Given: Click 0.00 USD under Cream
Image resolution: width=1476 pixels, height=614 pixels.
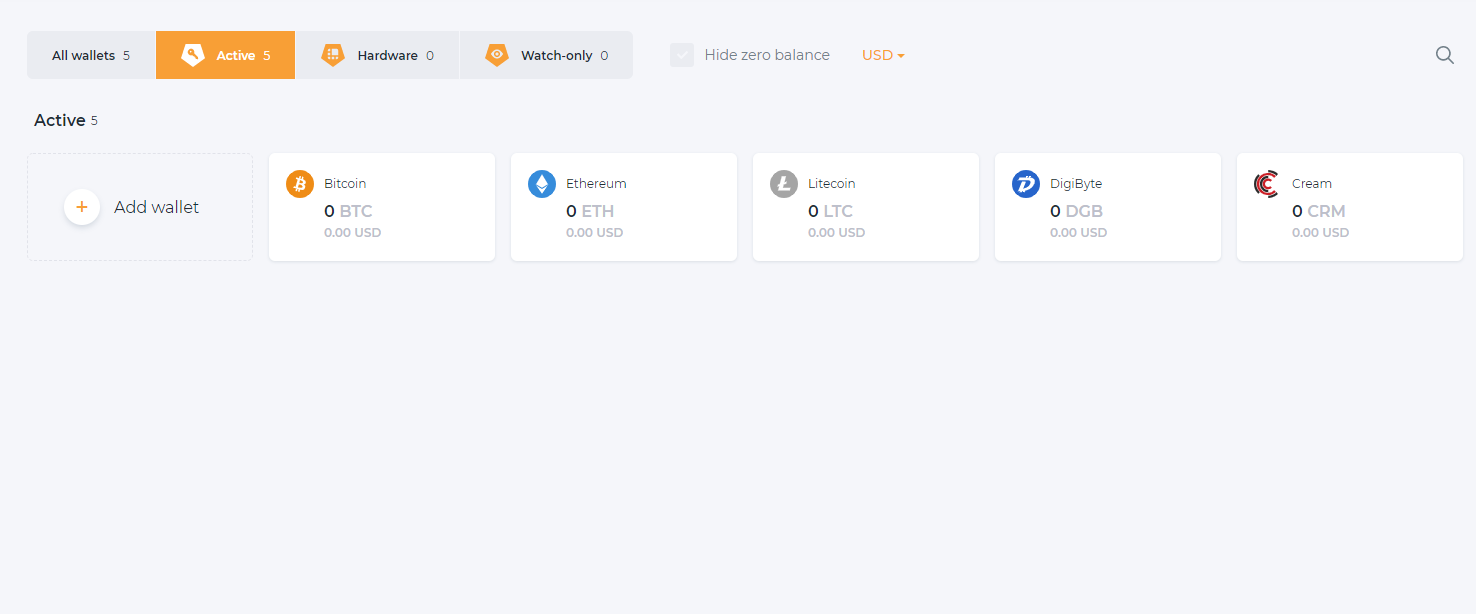Looking at the screenshot, I should pyautogui.click(x=1321, y=233).
